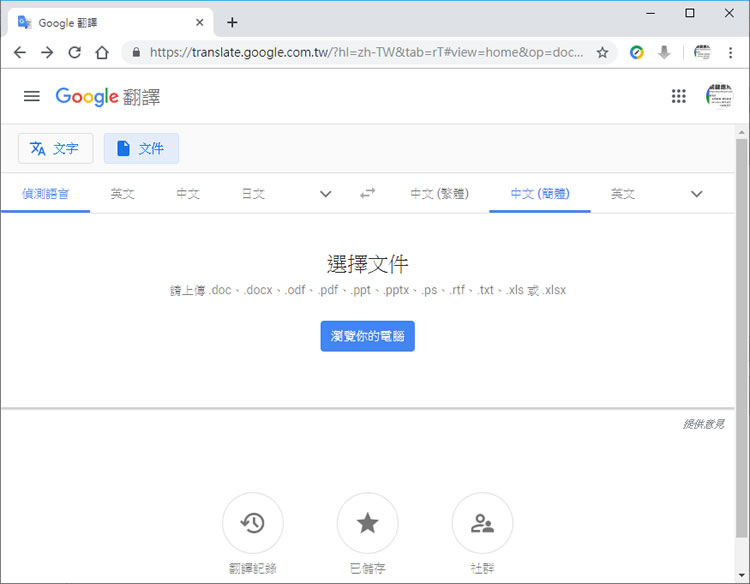Open a new browser tab
Image resolution: width=750 pixels, height=584 pixels.
232,22
